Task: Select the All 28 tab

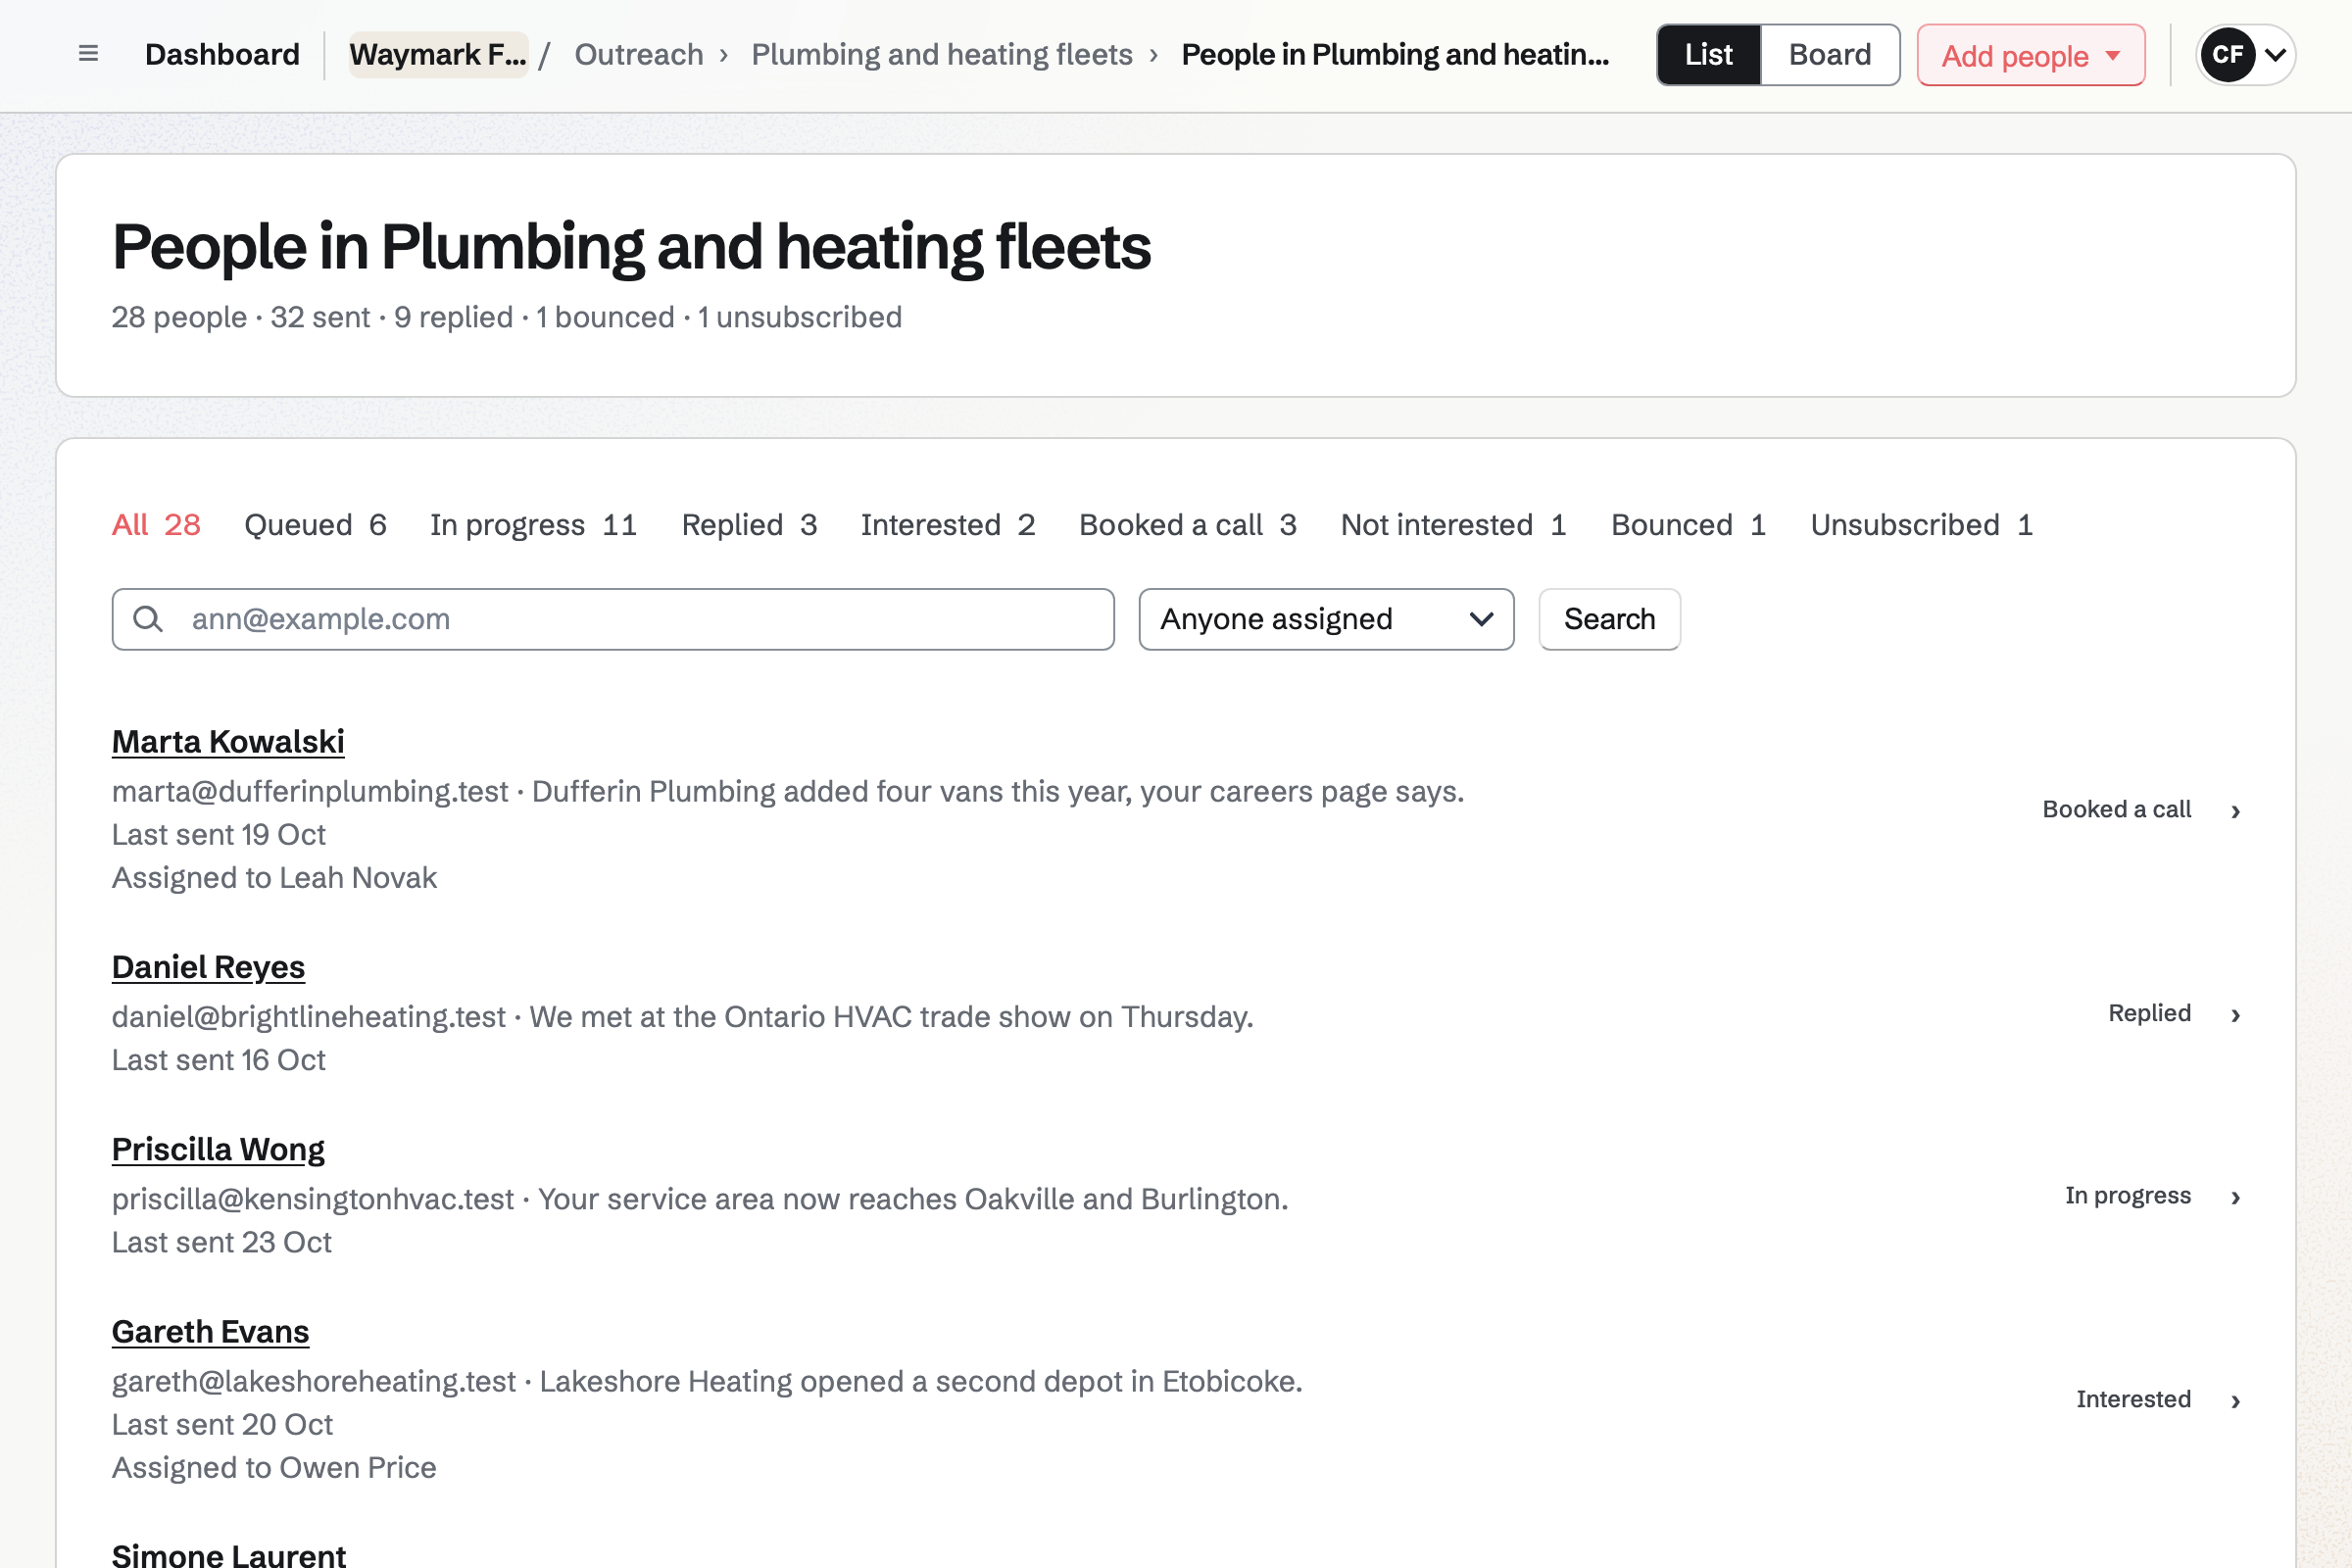Action: [x=156, y=525]
